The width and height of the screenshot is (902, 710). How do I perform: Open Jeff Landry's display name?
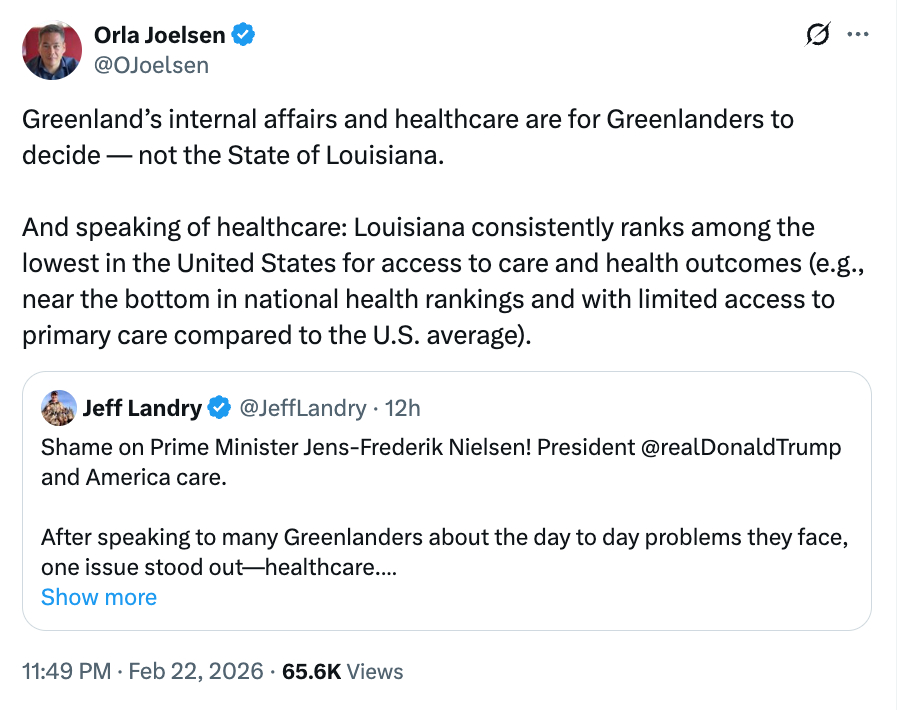(x=142, y=408)
